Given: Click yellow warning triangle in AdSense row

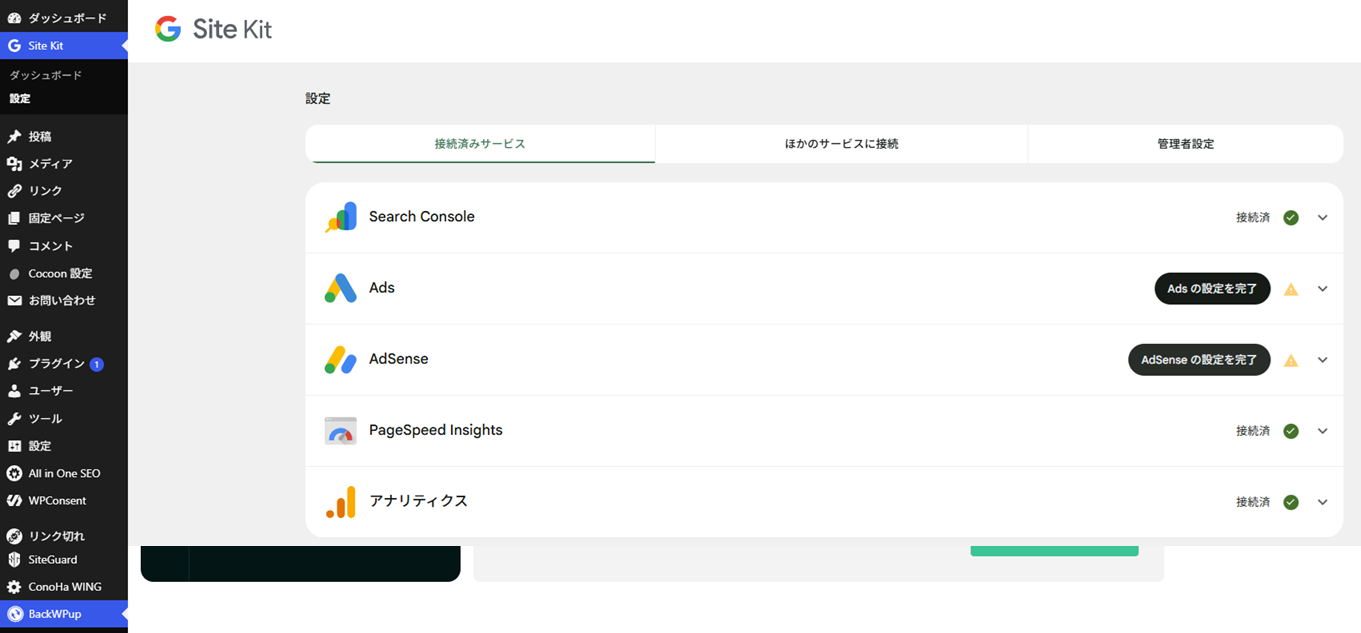Looking at the screenshot, I should [1291, 360].
